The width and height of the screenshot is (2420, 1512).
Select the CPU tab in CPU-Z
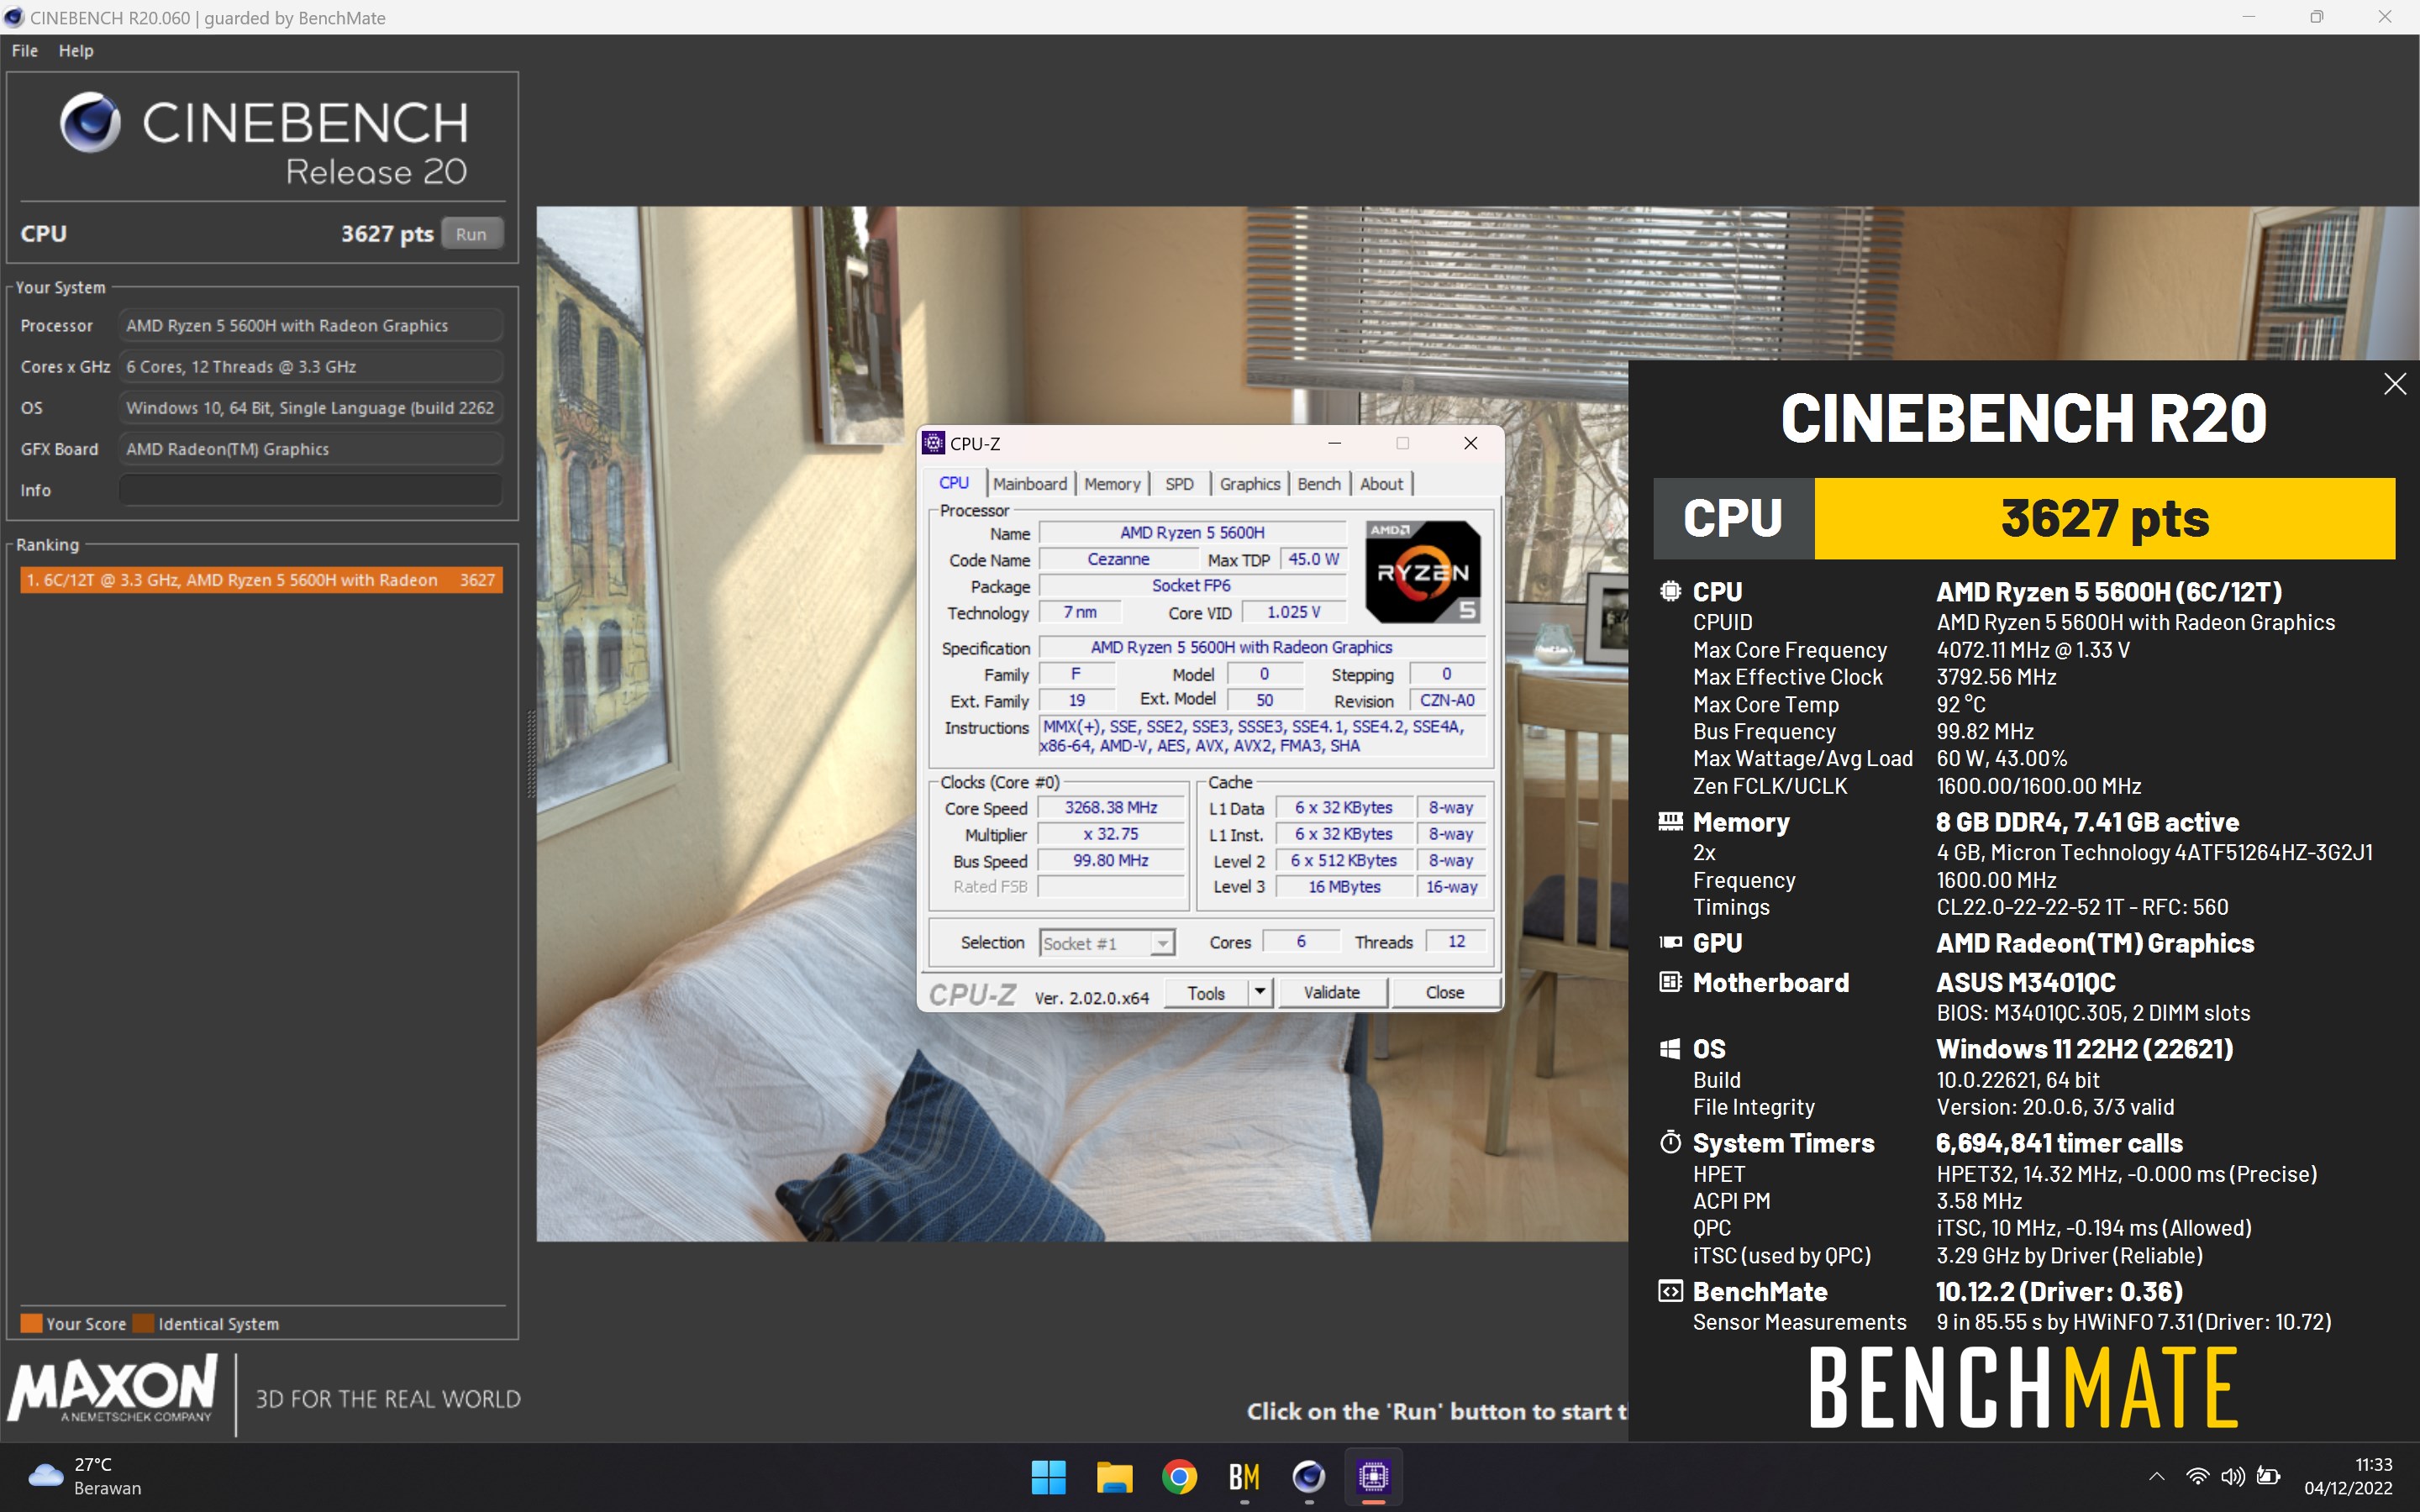coord(954,483)
